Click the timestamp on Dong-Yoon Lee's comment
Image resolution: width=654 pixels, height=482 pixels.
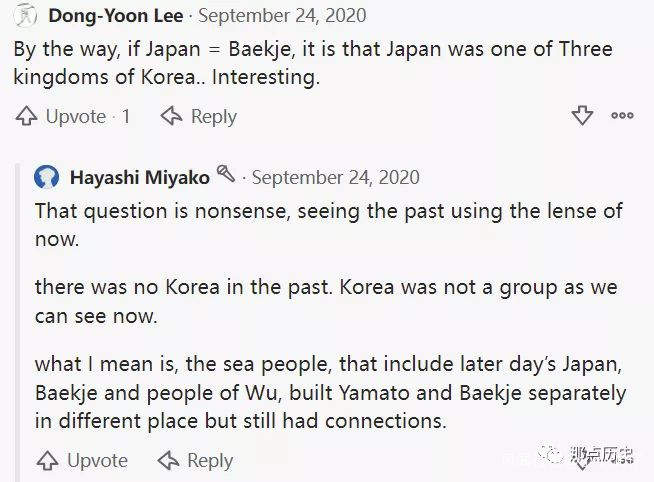point(283,16)
